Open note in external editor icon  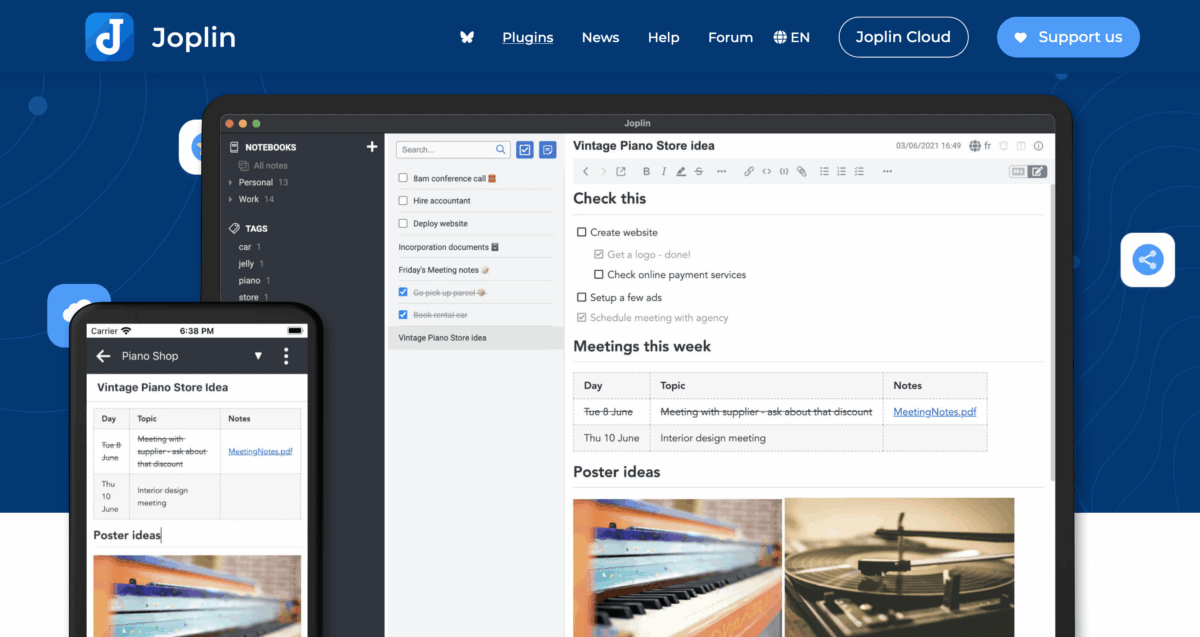click(620, 171)
